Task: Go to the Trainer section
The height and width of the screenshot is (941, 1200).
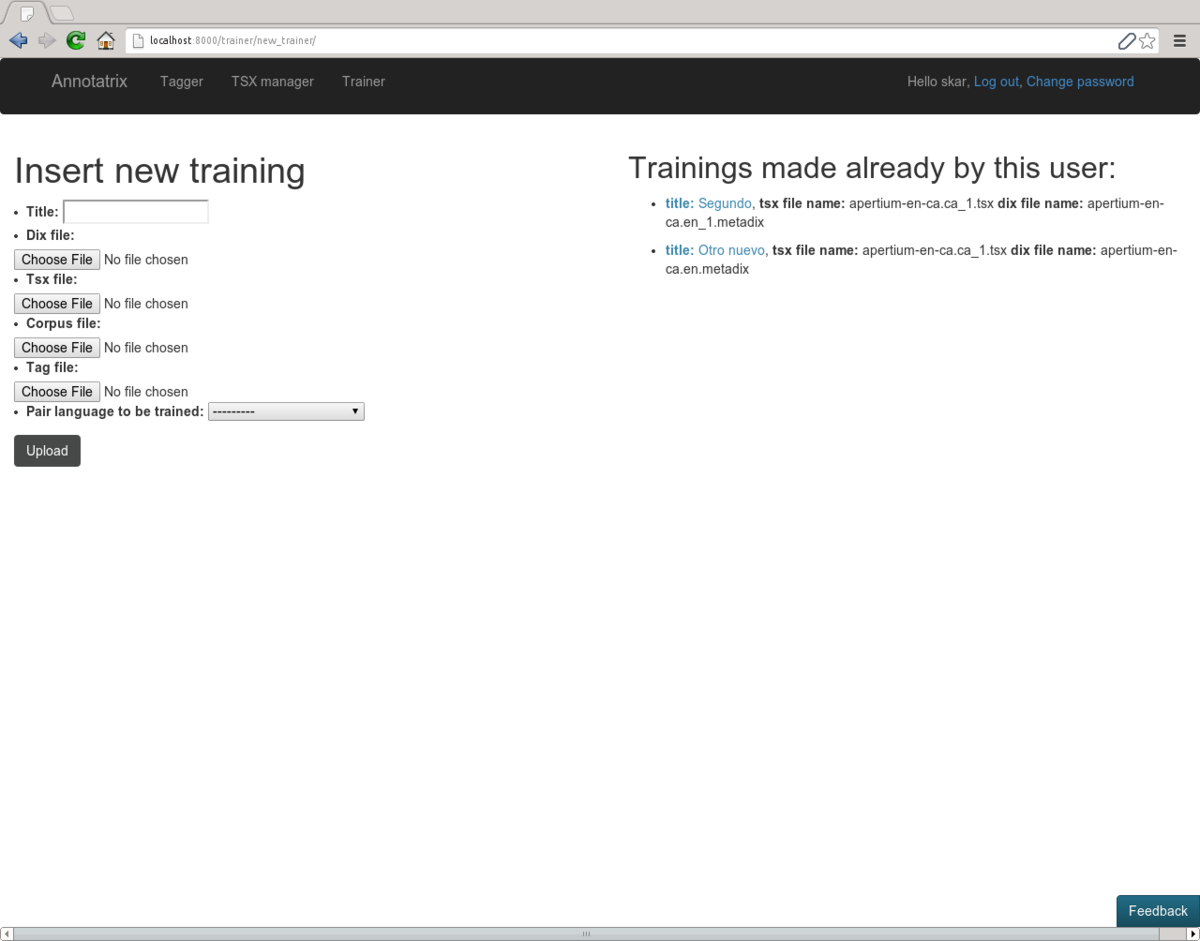Action: (x=363, y=82)
